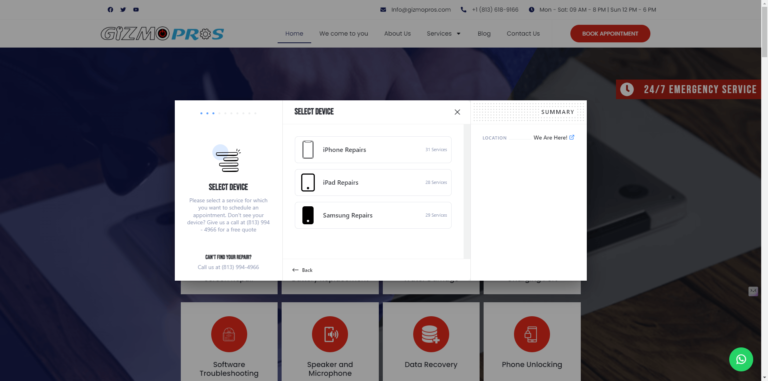Click the step progress dots indicator
This screenshot has width=768, height=381.
pyautogui.click(x=228, y=113)
